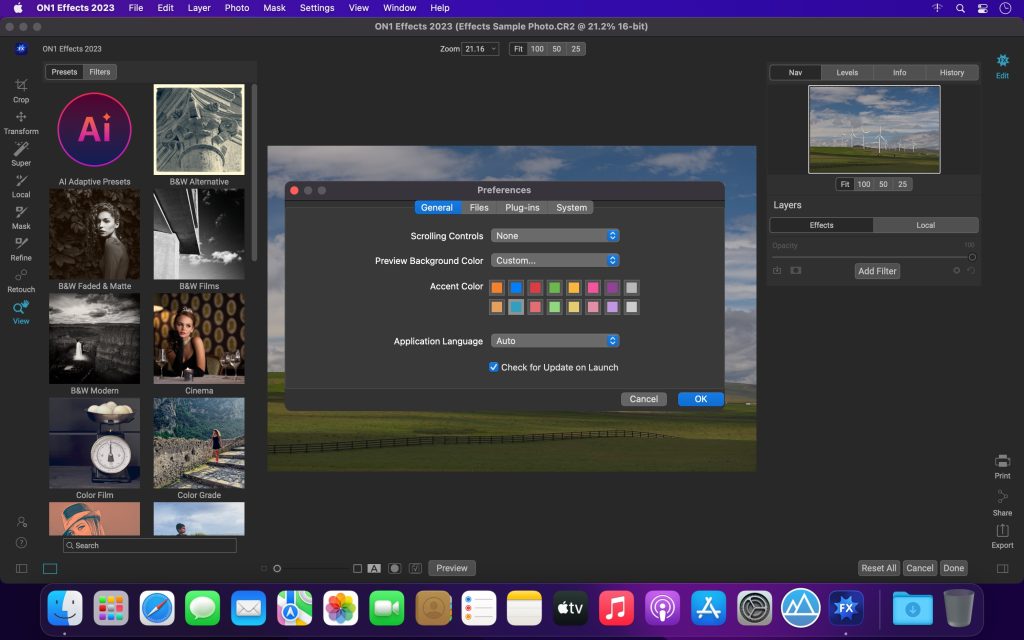The height and width of the screenshot is (640, 1024).
Task: Activate the Local adjustment tool
Action: [x=21, y=184]
